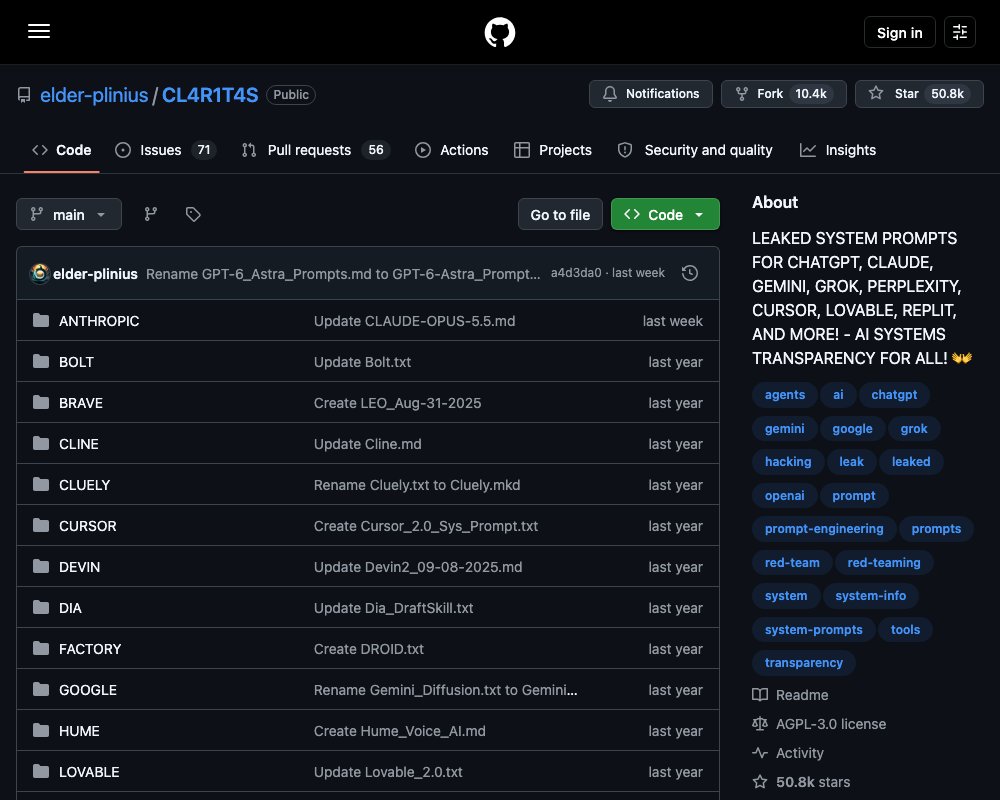Viewport: 1000px width, 800px height.
Task: Open commit message 'Update CLAUDE-OPUS-5.5.md'
Action: 414,321
